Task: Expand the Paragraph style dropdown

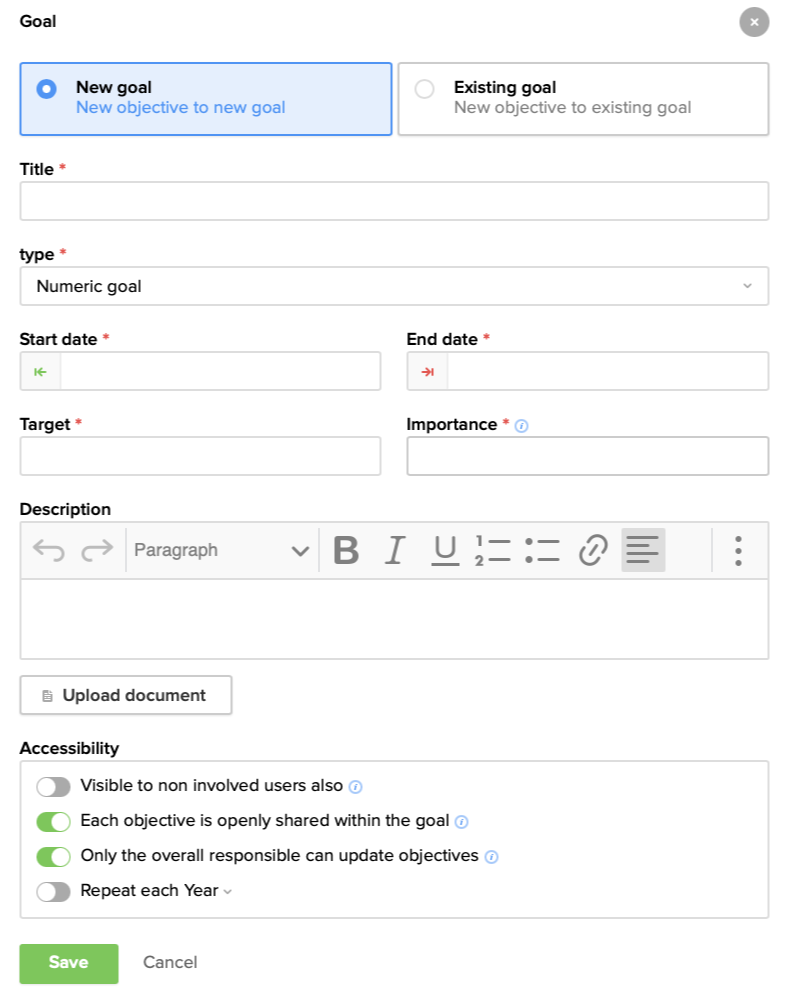Action: point(221,550)
